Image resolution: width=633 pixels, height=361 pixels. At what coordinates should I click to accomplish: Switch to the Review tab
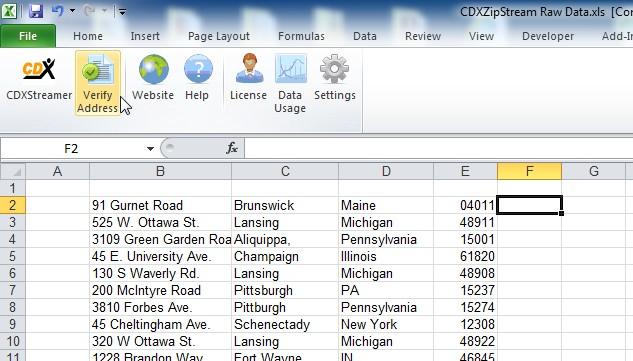423,36
